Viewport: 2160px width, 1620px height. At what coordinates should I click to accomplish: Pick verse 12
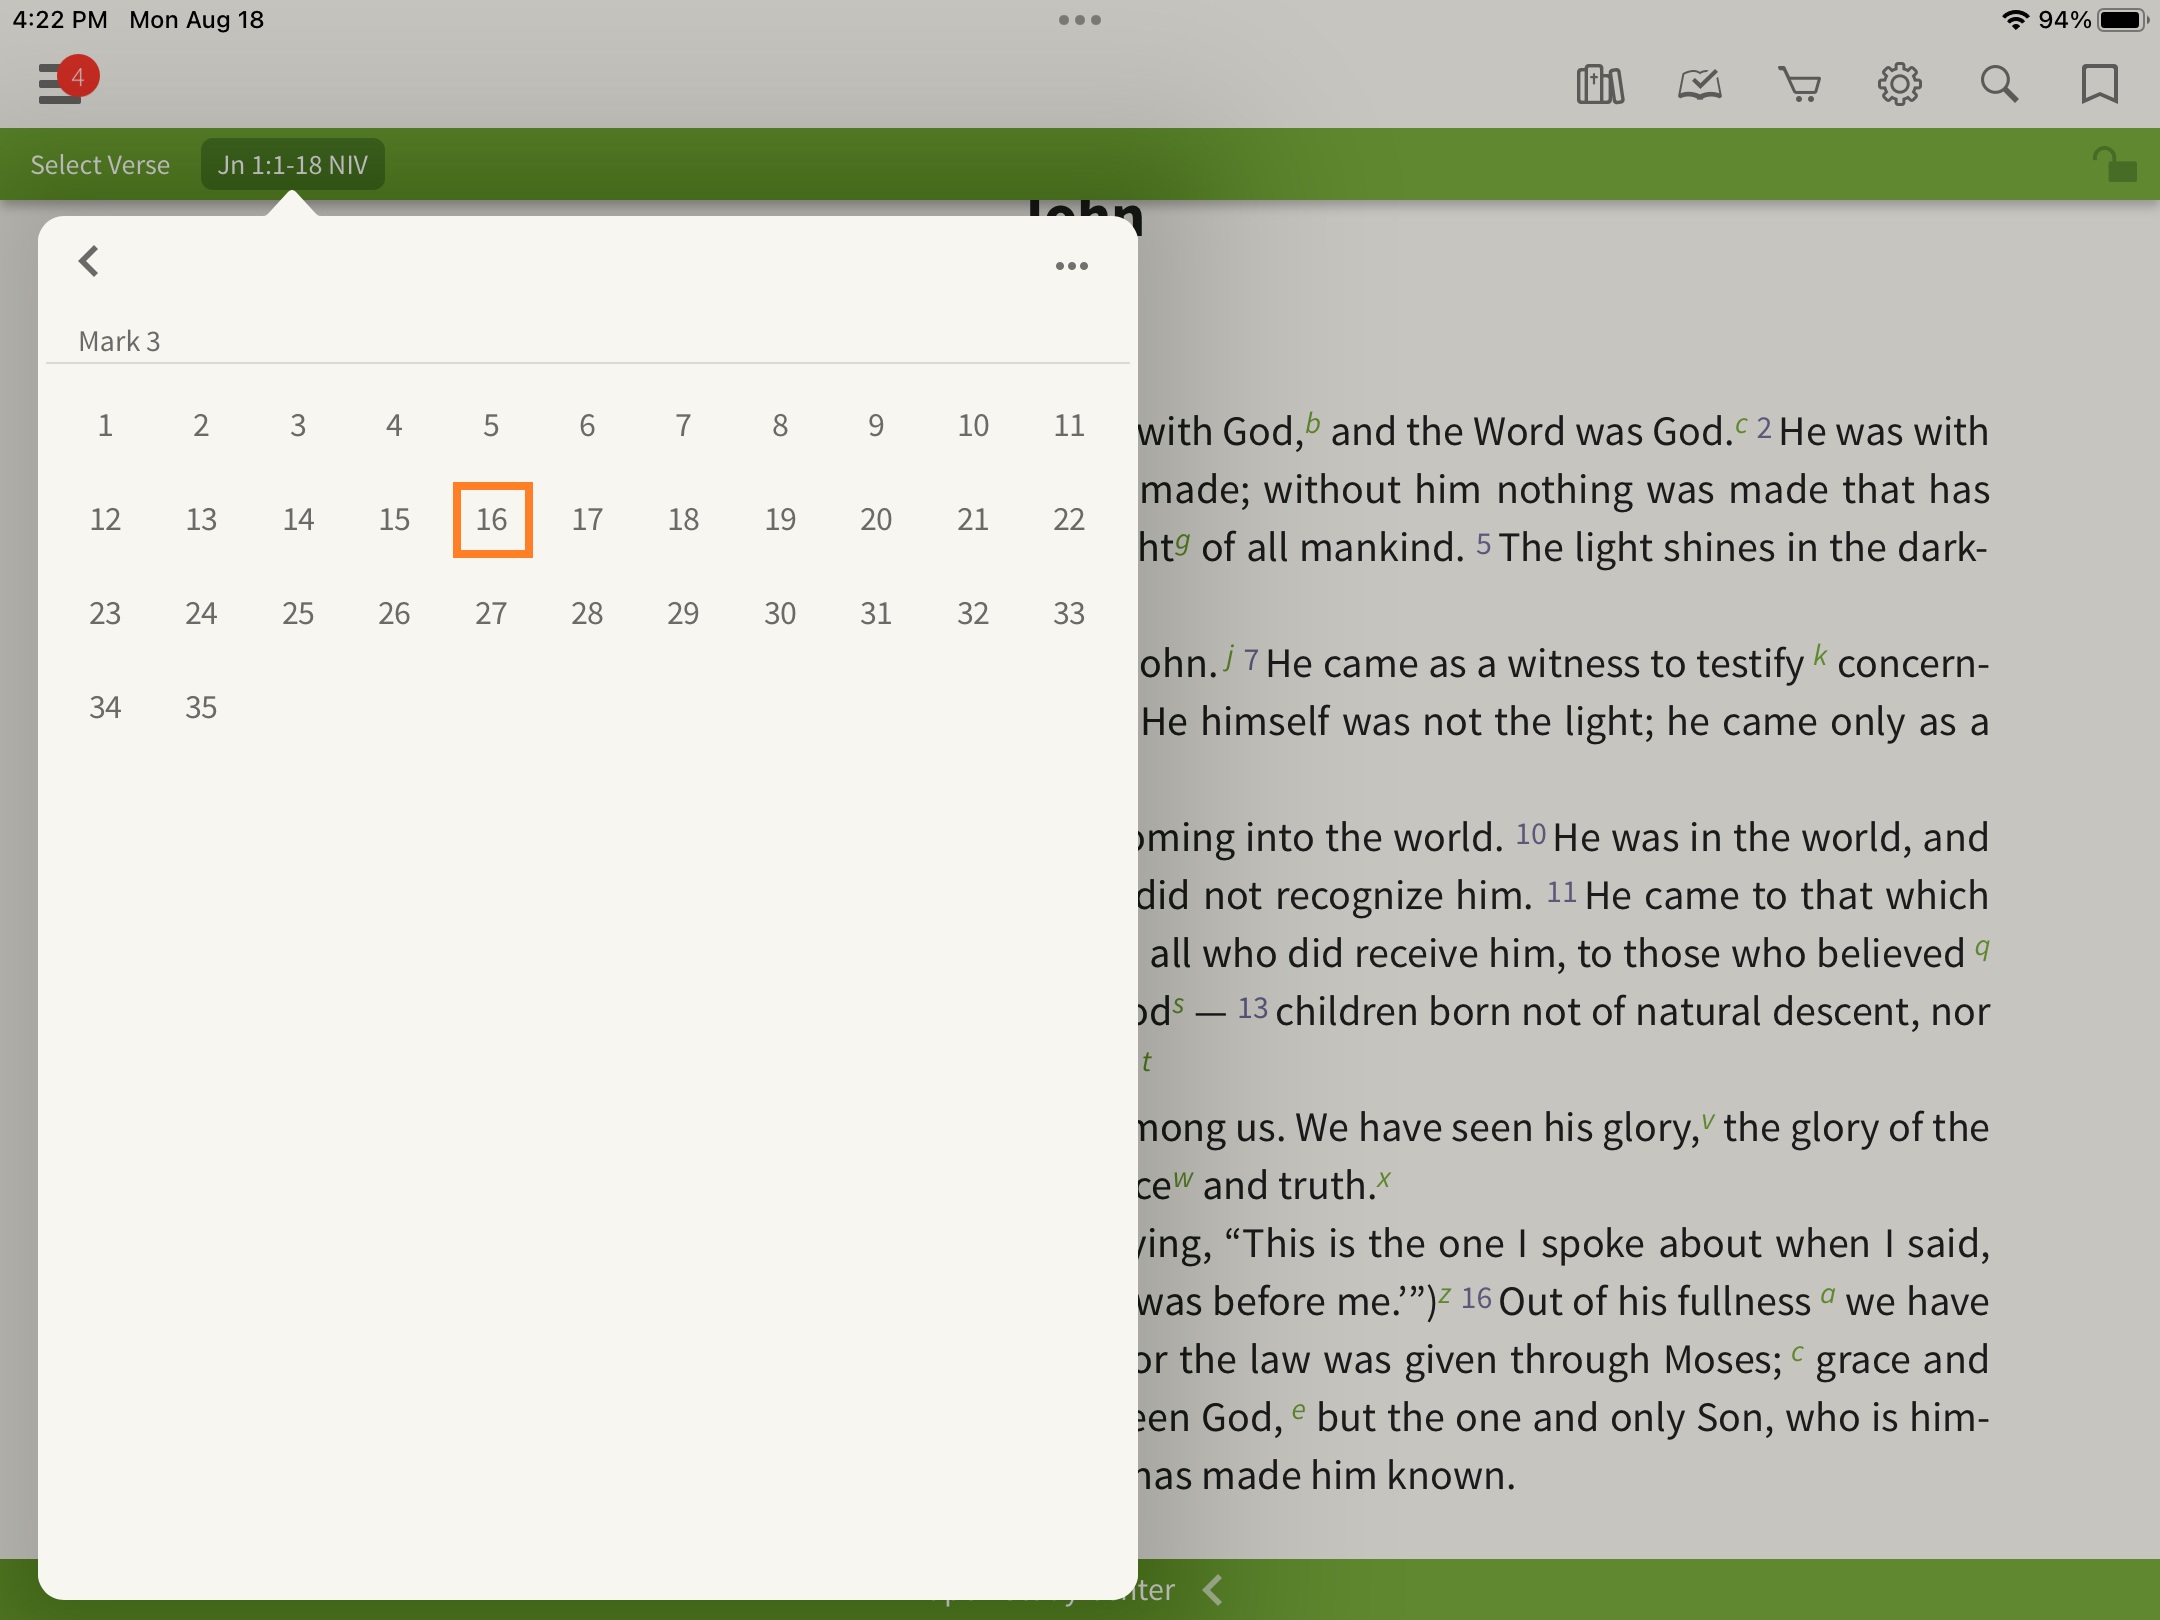105,520
